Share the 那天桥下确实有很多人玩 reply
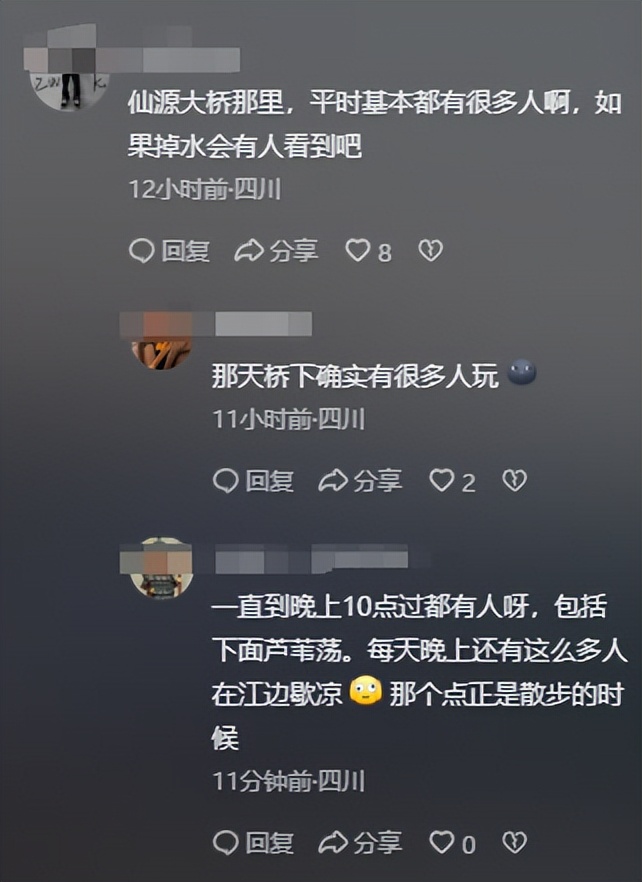The width and height of the screenshot is (642, 882). [360, 481]
